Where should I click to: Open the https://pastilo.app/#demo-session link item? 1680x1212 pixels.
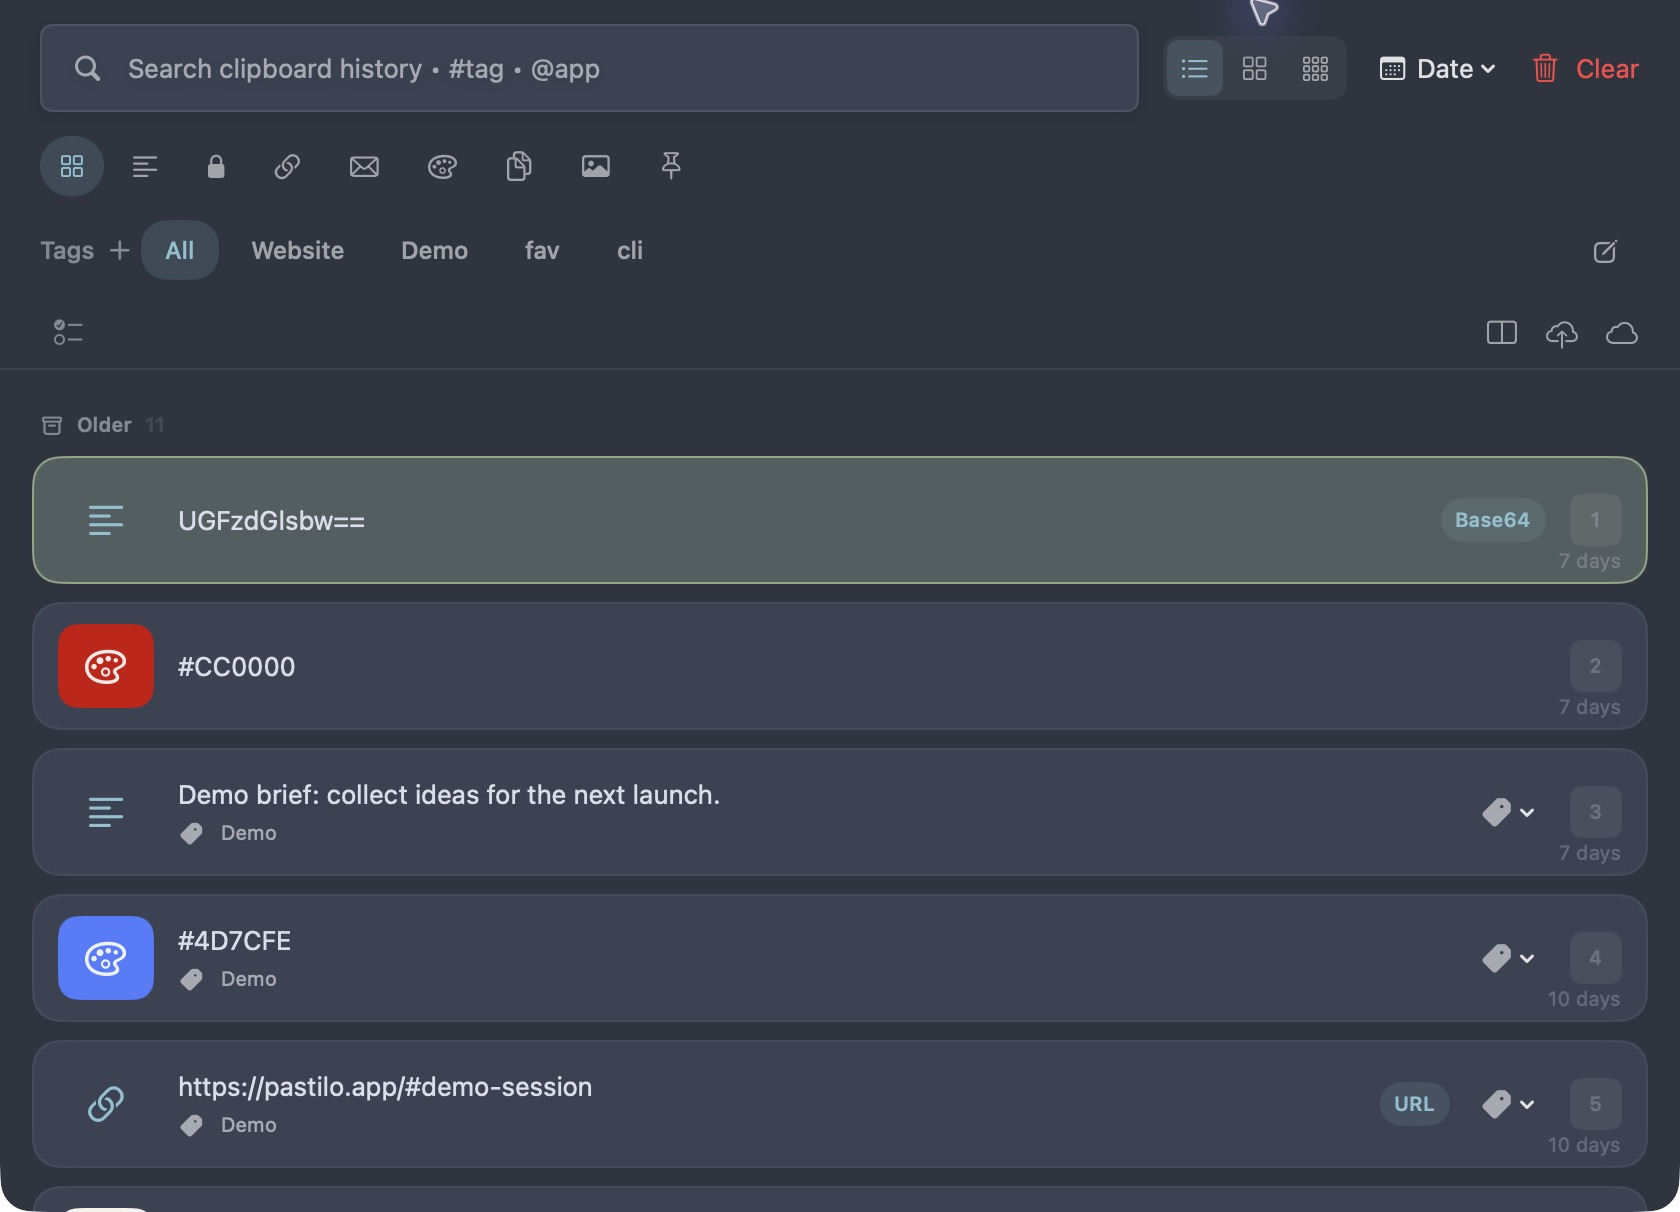pos(840,1104)
